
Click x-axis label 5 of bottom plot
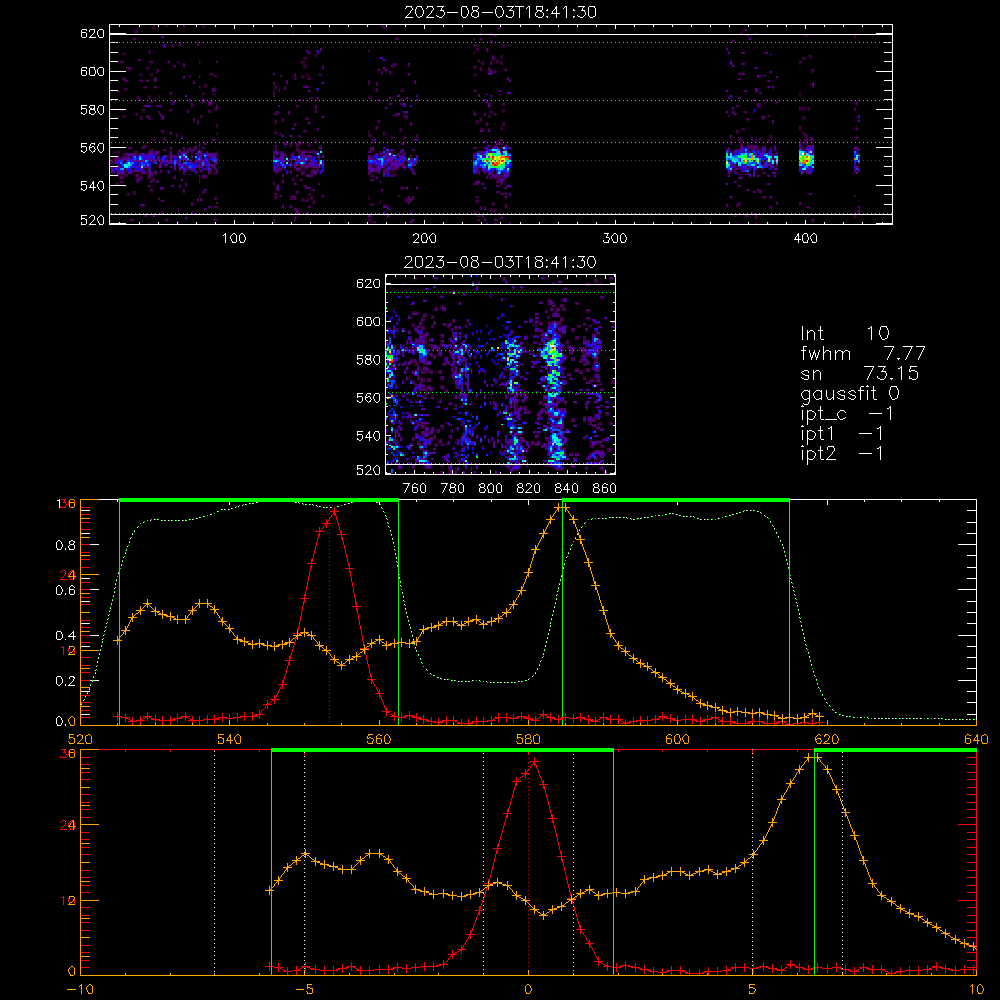click(753, 989)
